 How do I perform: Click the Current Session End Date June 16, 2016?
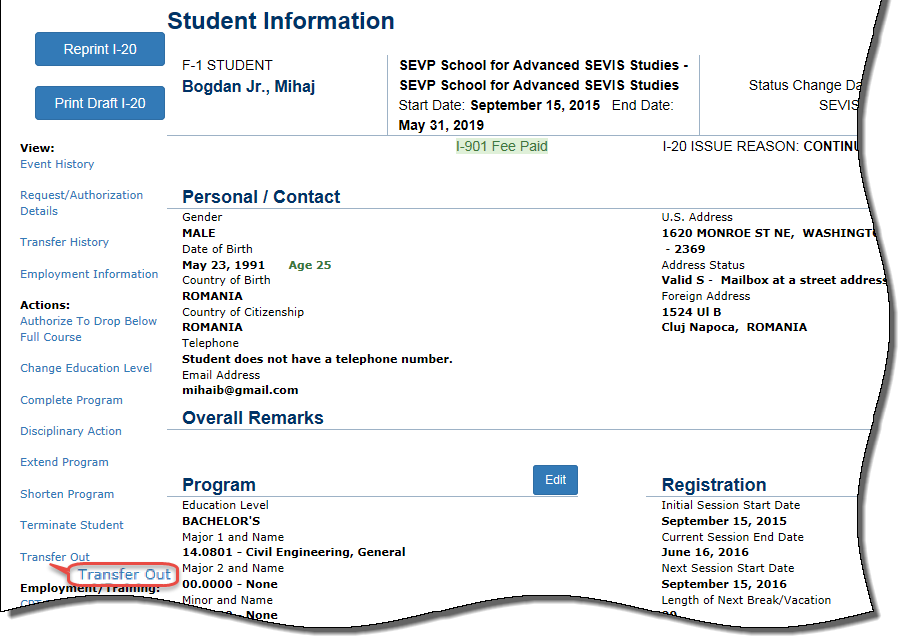pyautogui.click(x=705, y=552)
